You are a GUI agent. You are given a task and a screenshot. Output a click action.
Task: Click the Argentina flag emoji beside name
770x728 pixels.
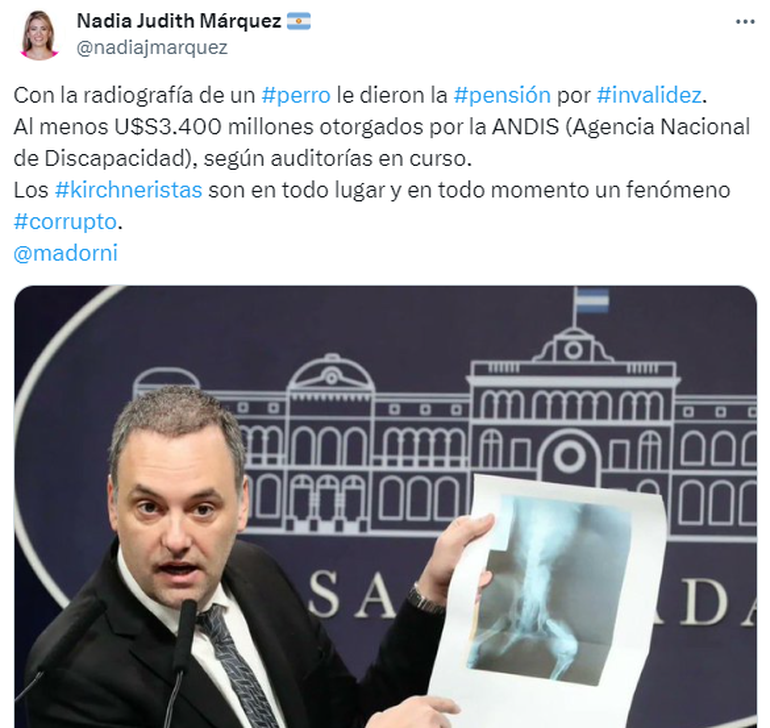click(299, 21)
